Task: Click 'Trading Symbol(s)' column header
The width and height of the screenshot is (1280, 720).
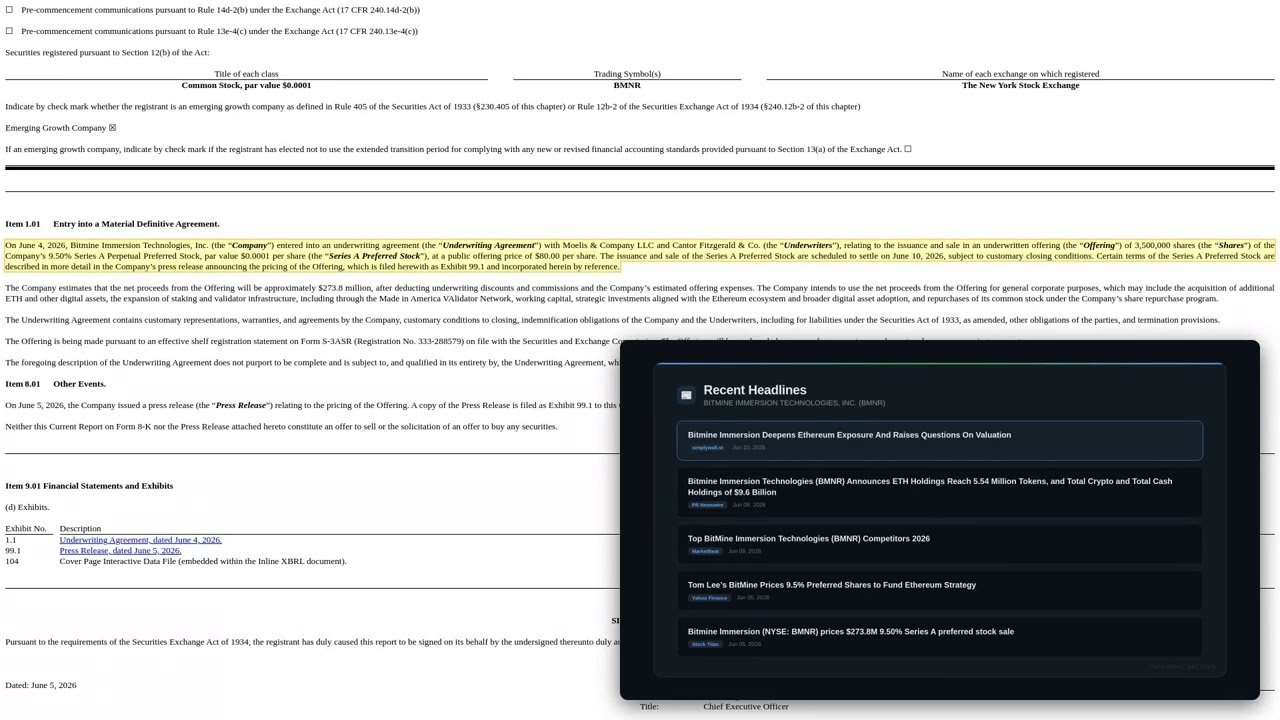Action: [627, 74]
